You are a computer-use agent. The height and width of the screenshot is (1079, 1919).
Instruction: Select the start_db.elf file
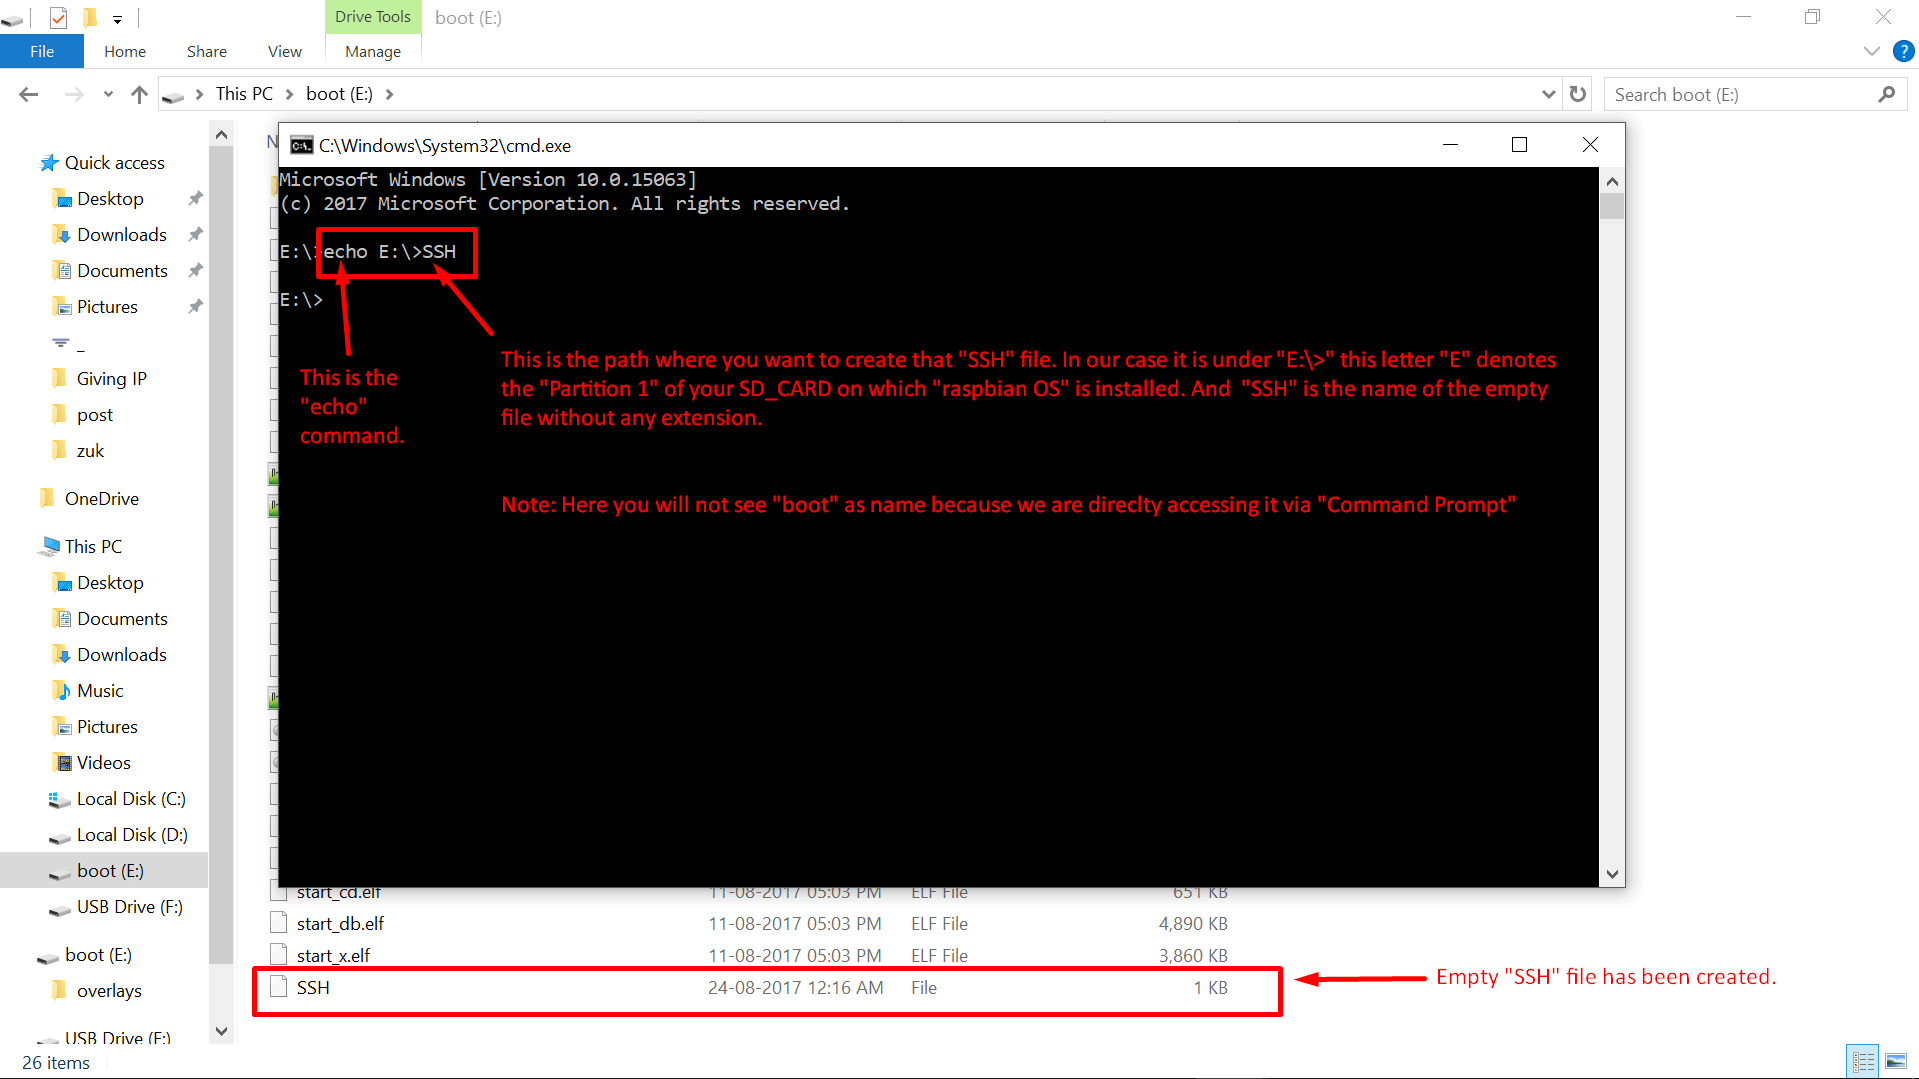pyautogui.click(x=340, y=924)
